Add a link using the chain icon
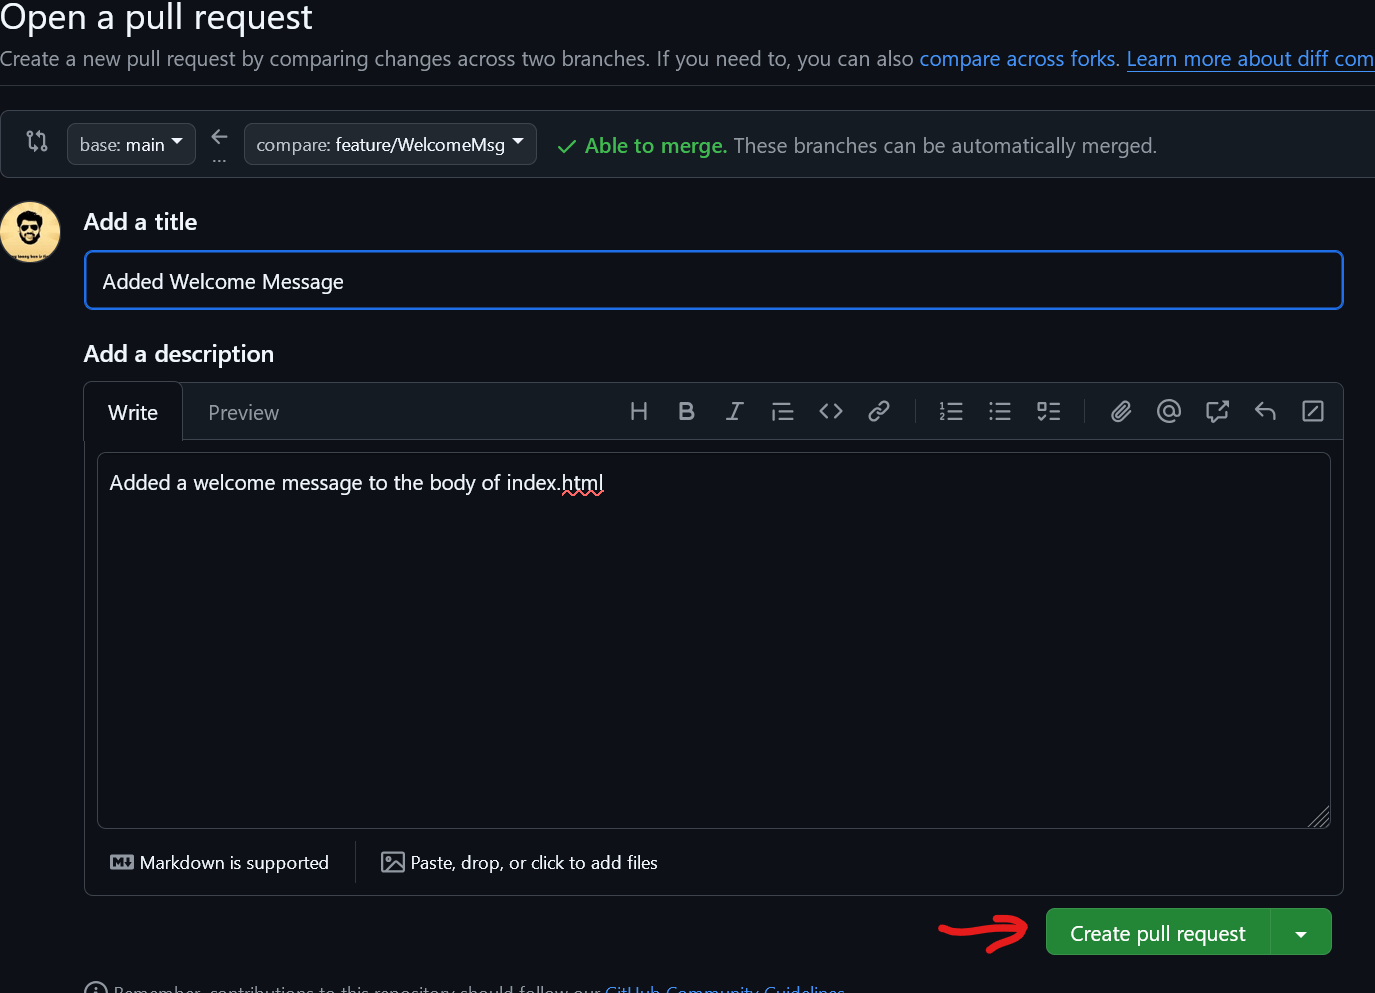 click(879, 411)
